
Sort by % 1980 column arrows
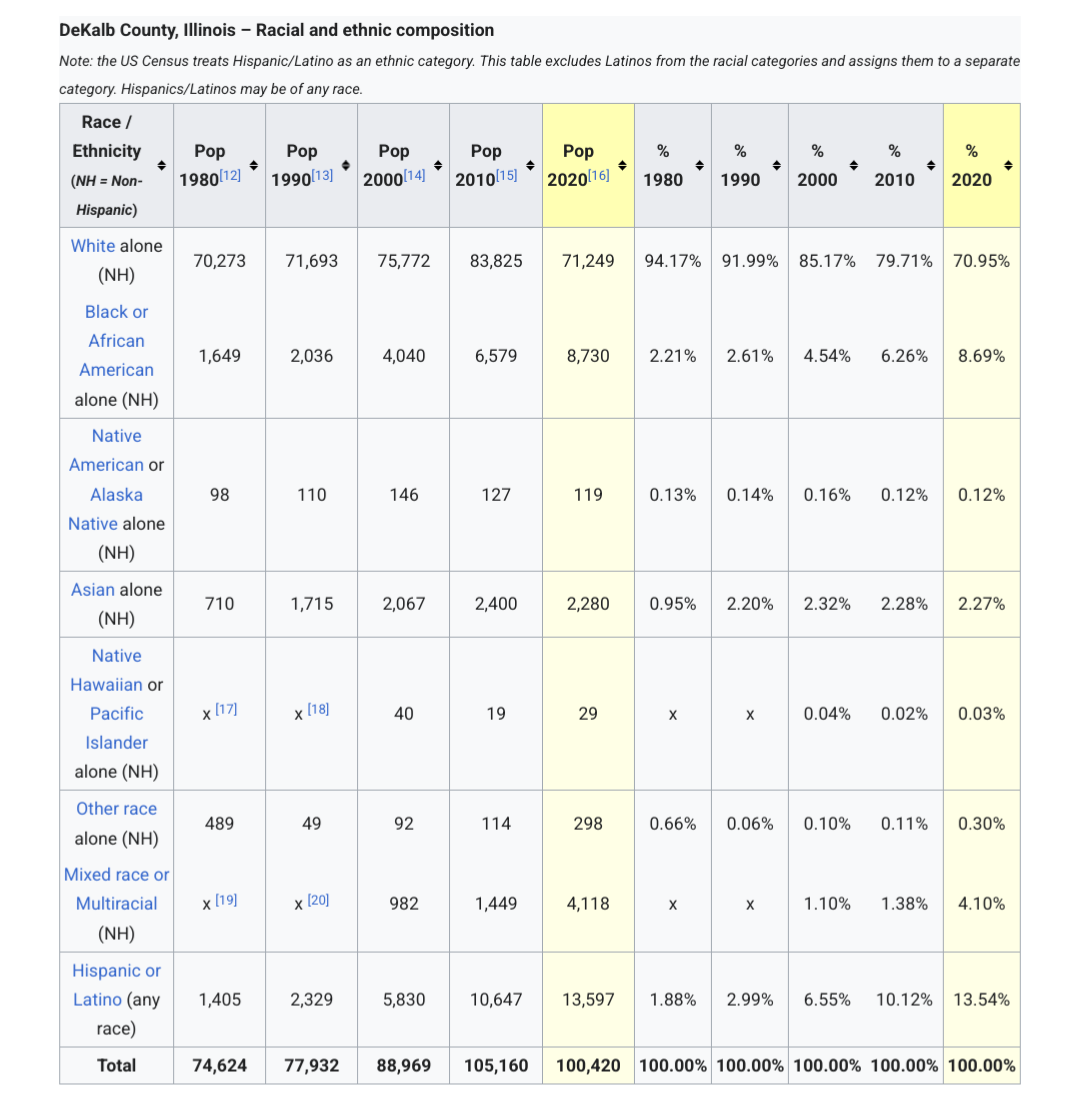(700, 165)
